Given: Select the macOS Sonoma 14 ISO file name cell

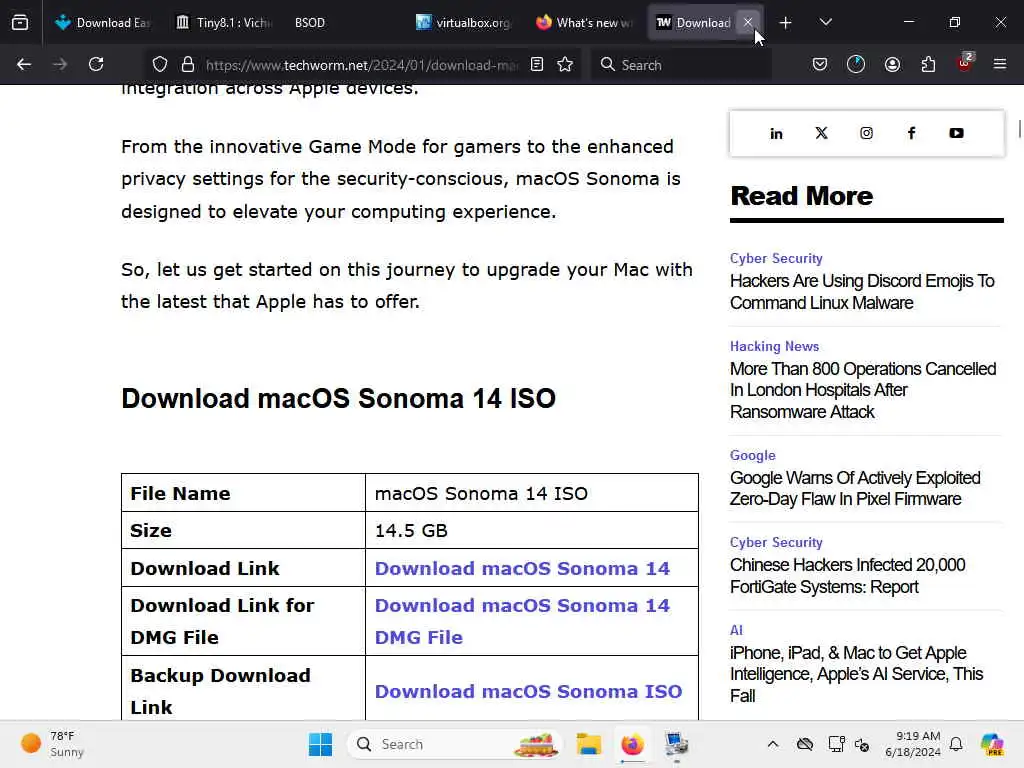Looking at the screenshot, I should (532, 493).
